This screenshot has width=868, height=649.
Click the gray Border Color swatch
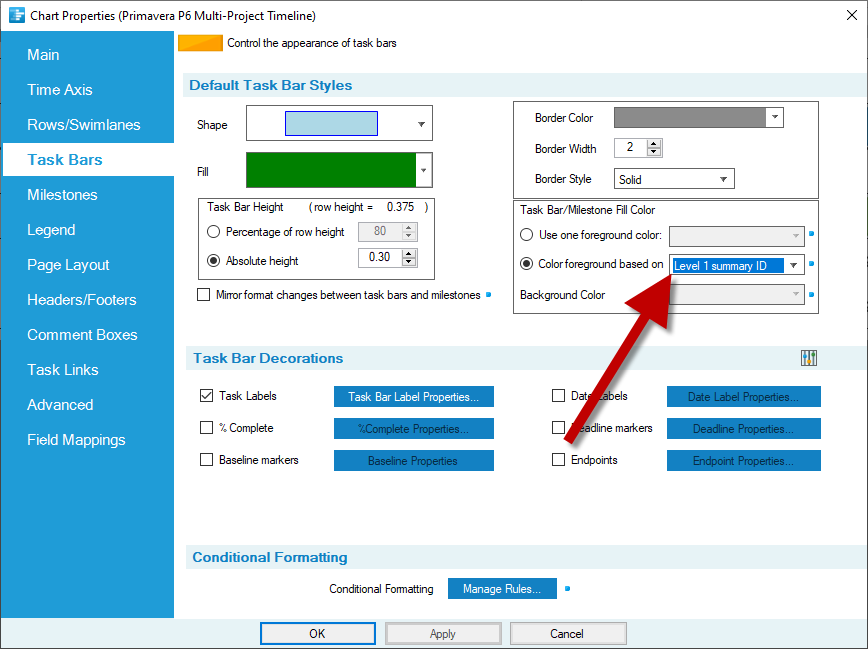pyautogui.click(x=690, y=117)
